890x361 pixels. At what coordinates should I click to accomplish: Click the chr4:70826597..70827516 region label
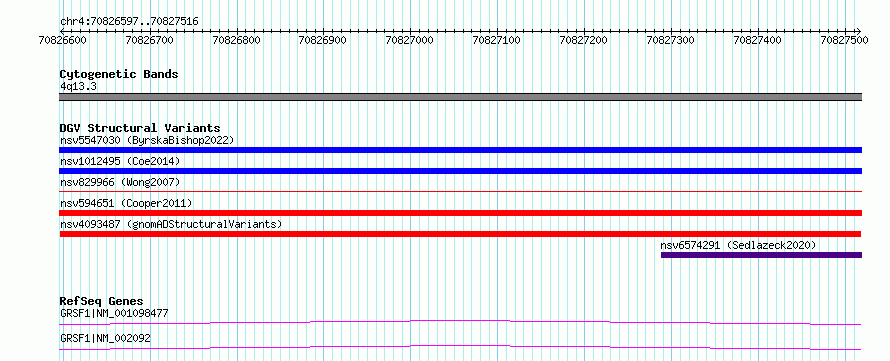coord(129,22)
